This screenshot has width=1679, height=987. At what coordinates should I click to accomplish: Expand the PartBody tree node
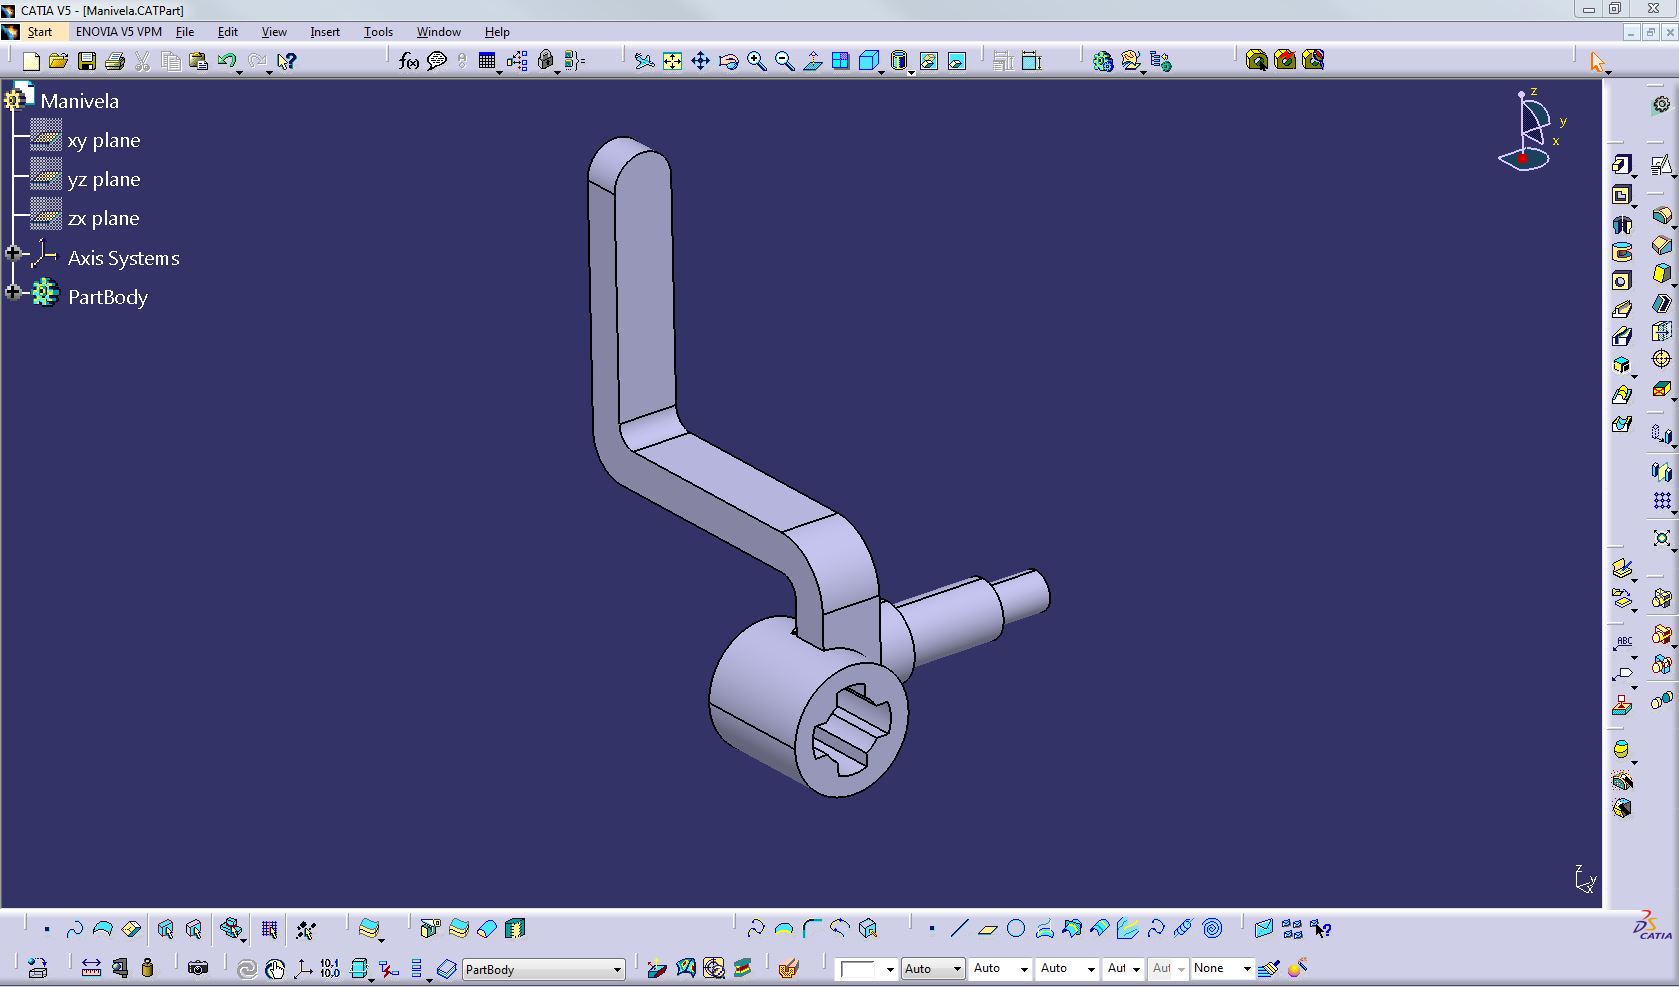[x=13, y=293]
